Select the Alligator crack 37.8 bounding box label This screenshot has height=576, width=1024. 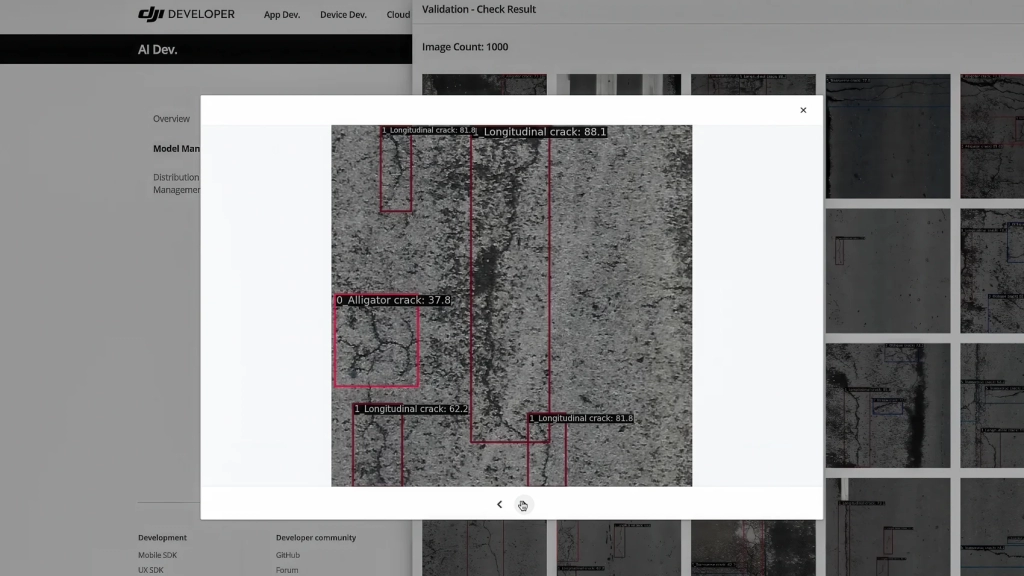click(394, 299)
